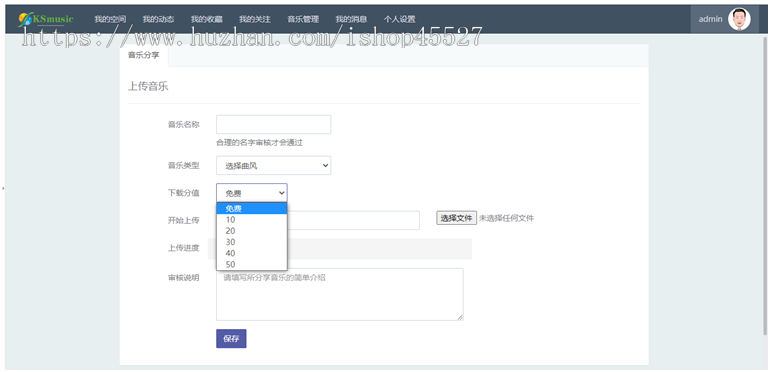The image size is (770, 372).
Task: Go to 音乐管理 menu item
Action: [302, 19]
